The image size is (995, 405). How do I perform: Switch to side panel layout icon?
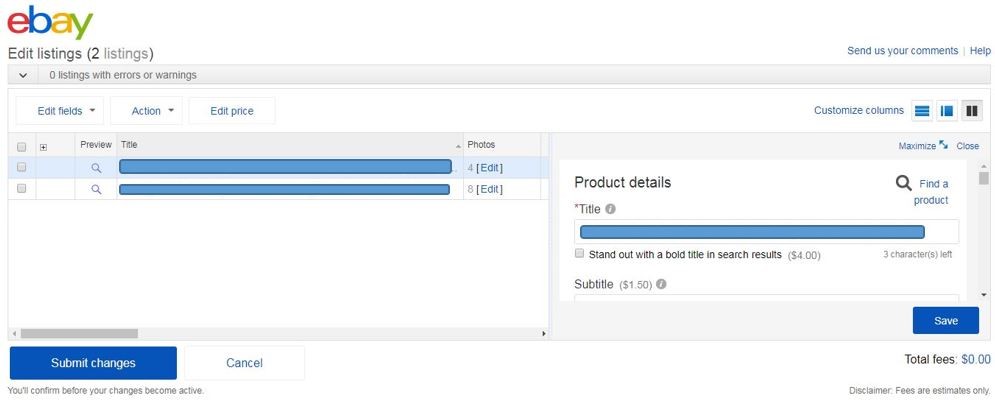point(947,110)
